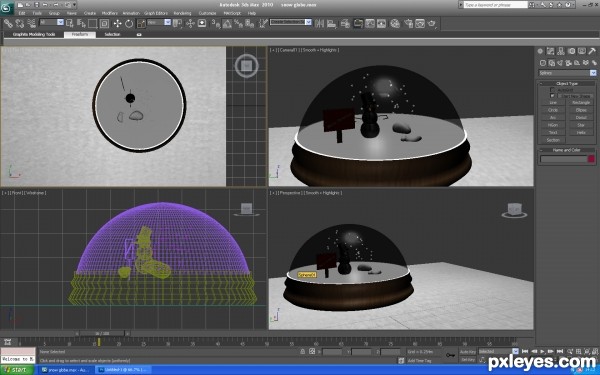Activate the Select and Move tool

click(117, 24)
